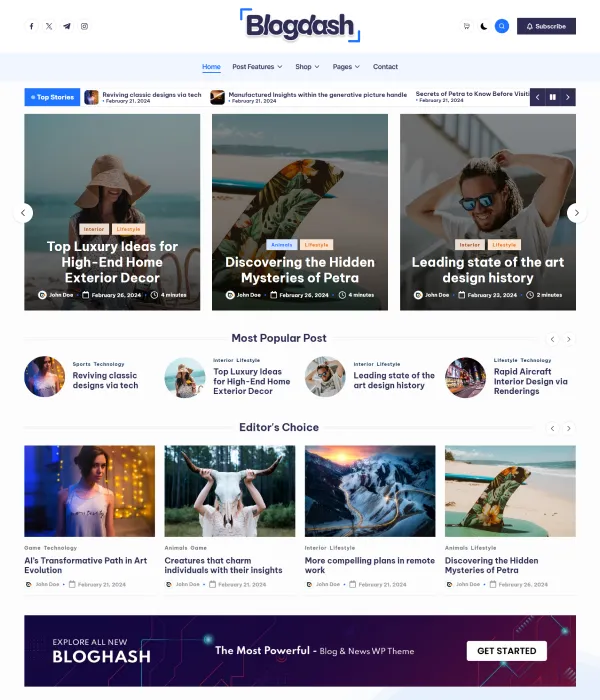This screenshot has width=600, height=700.
Task: Select the Home menu item
Action: coord(211,67)
